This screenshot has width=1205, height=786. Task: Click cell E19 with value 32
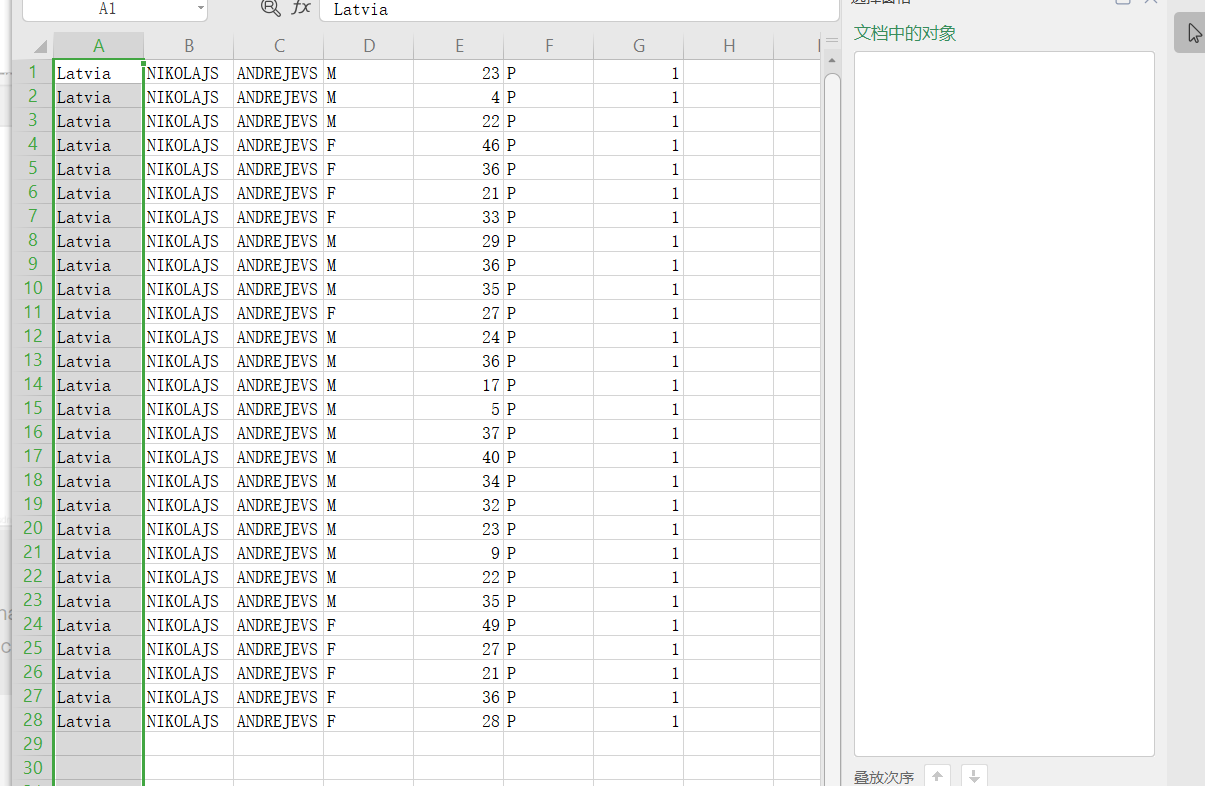point(459,505)
